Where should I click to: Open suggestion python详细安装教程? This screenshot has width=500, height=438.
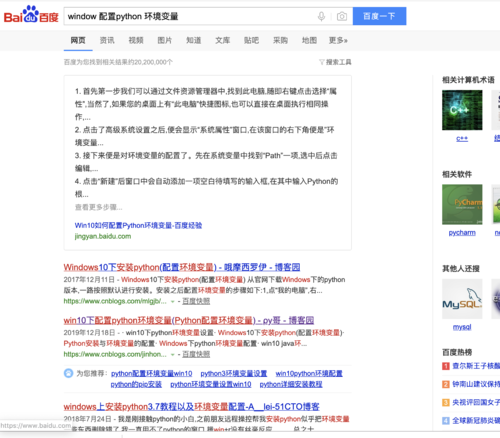pos(291,384)
